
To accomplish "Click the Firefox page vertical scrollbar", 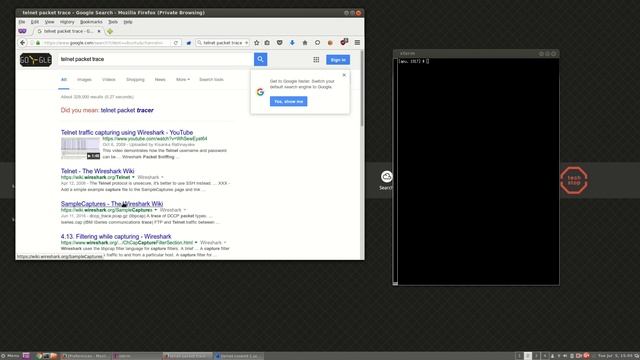I will (x=362, y=88).
